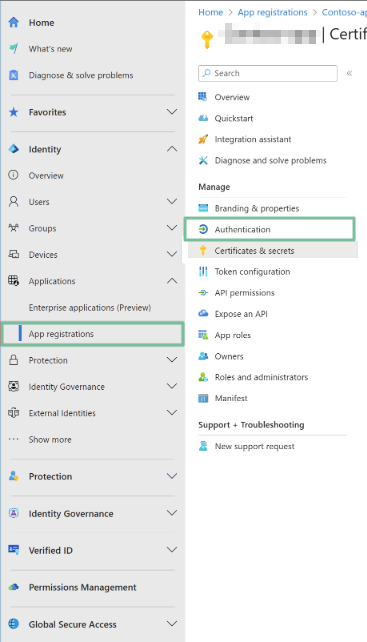This screenshot has width=367, height=642.
Task: Click the App roles grid icon
Action: pos(203,335)
